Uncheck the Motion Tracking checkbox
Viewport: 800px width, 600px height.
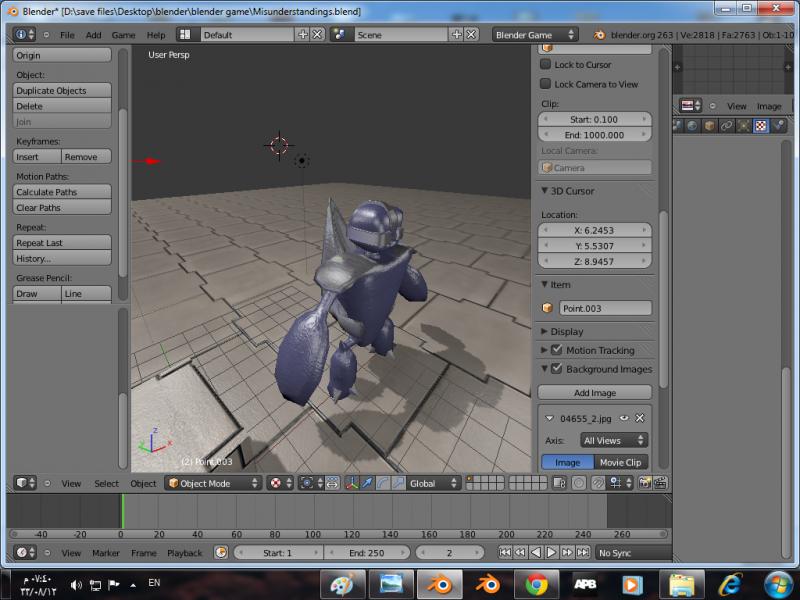tap(557, 350)
